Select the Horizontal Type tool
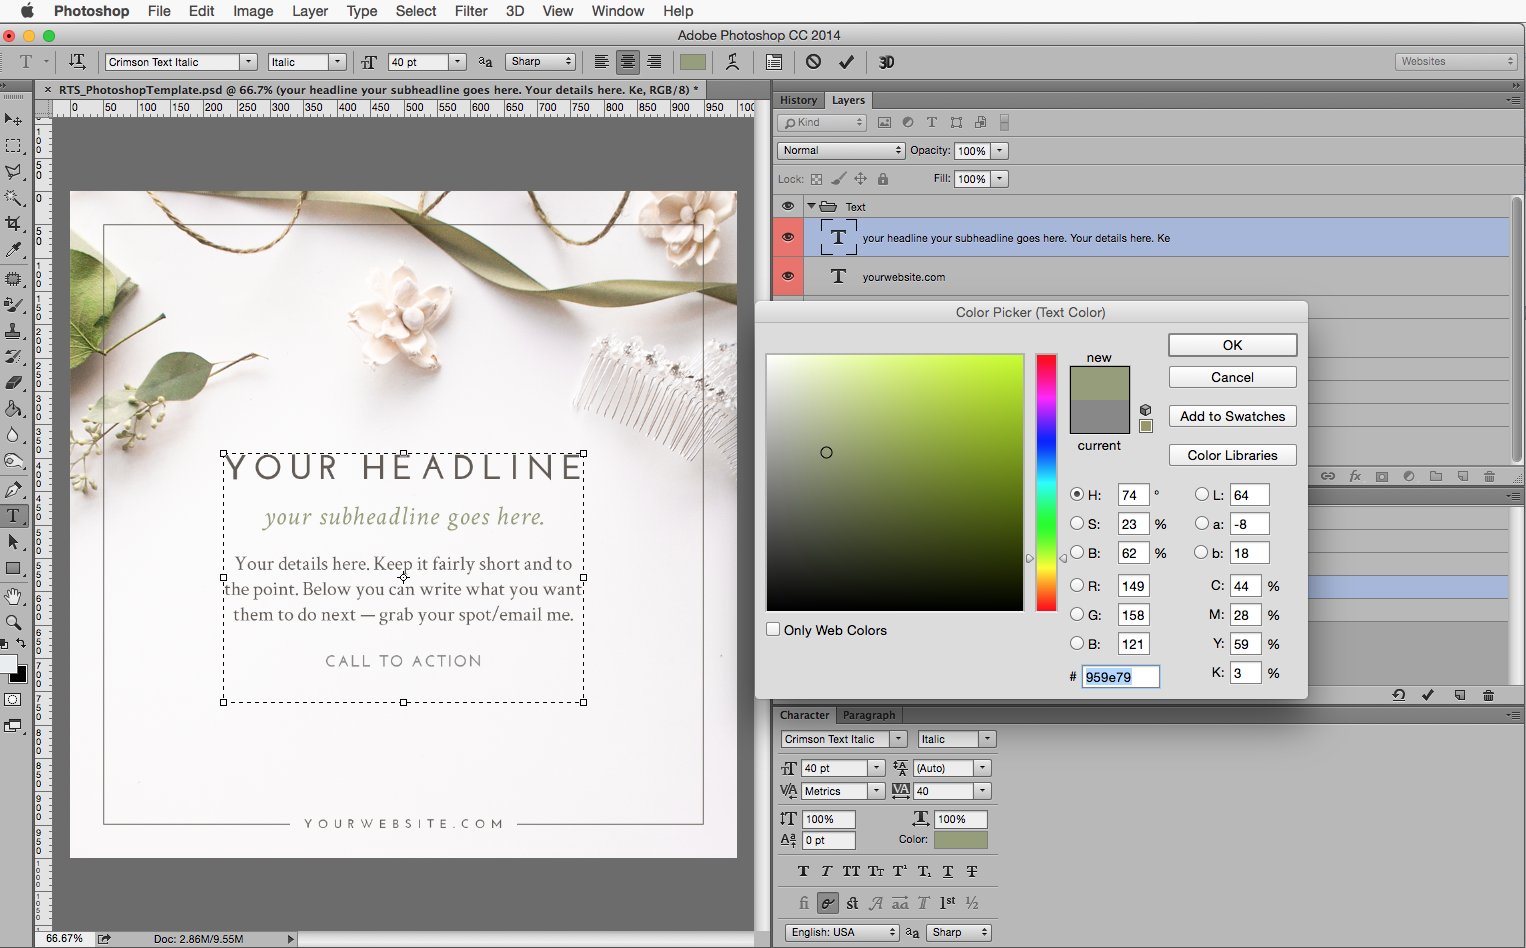This screenshot has width=1526, height=948. (x=14, y=515)
